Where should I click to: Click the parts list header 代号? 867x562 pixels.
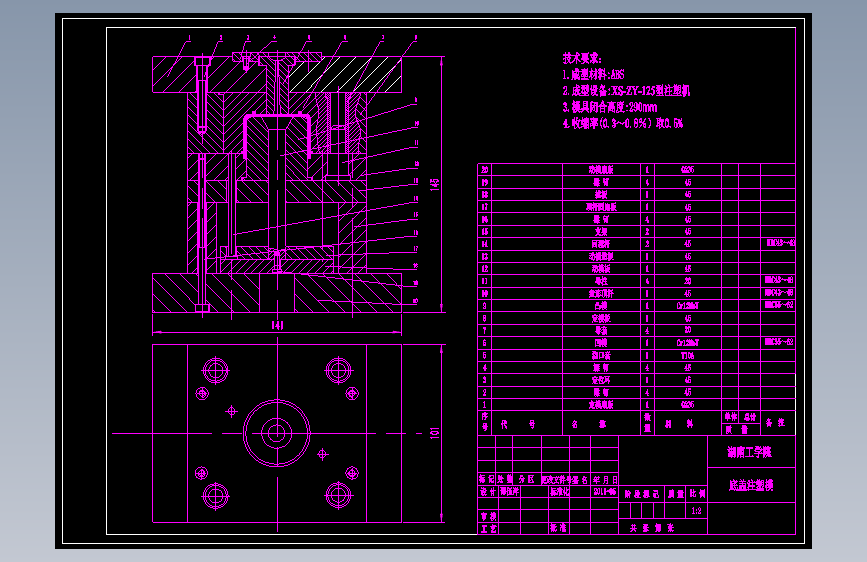point(518,424)
